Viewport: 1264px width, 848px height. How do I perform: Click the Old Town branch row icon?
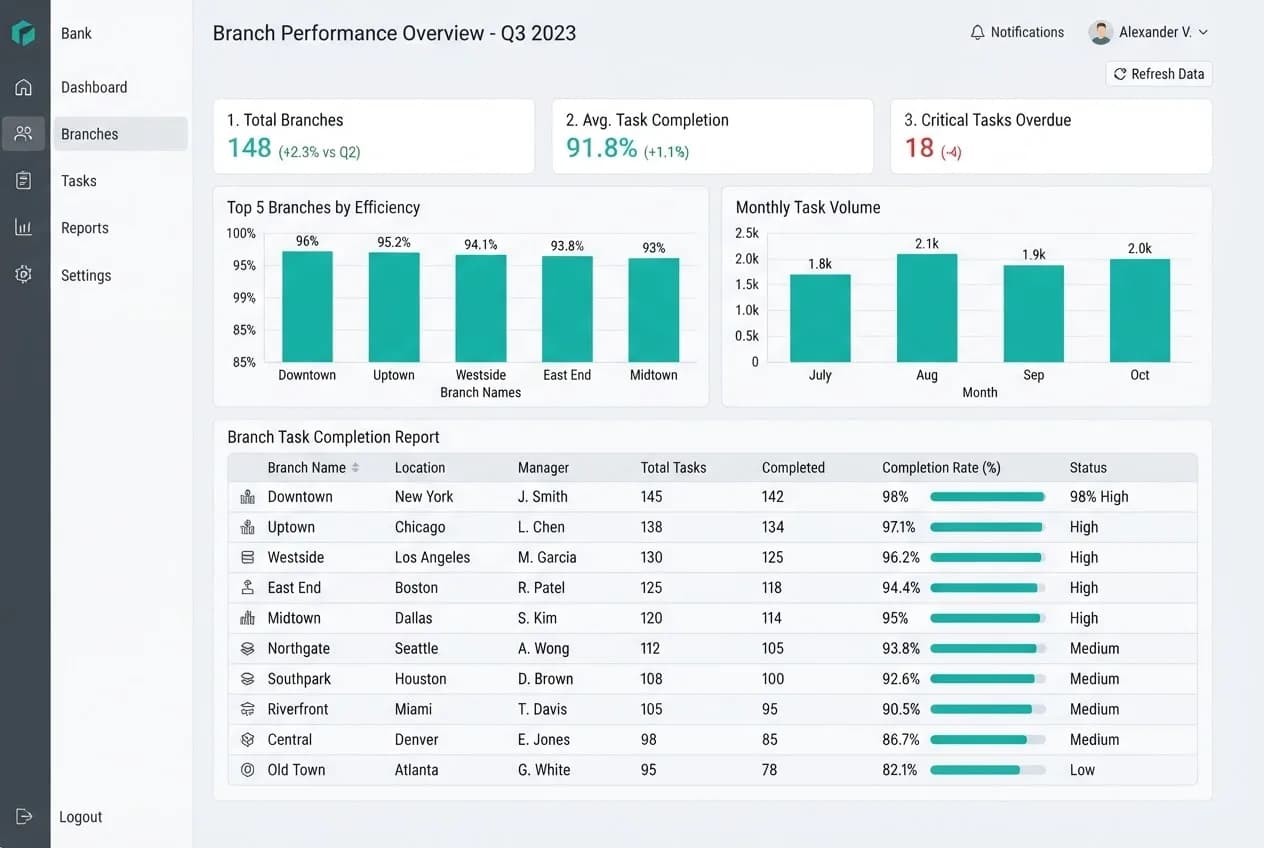[248, 770]
